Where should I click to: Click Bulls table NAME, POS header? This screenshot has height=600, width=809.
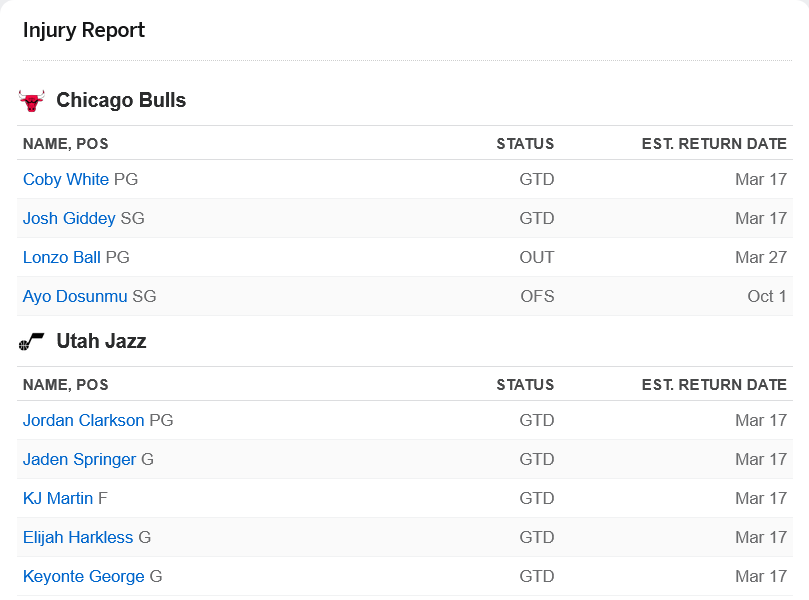(66, 143)
